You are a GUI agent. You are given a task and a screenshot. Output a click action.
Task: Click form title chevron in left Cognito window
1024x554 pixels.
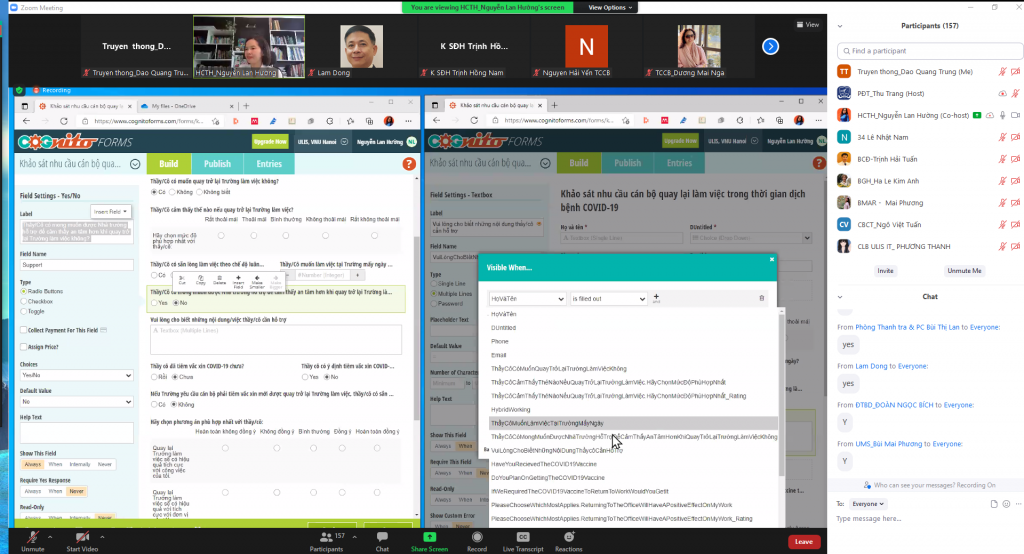coord(135,164)
